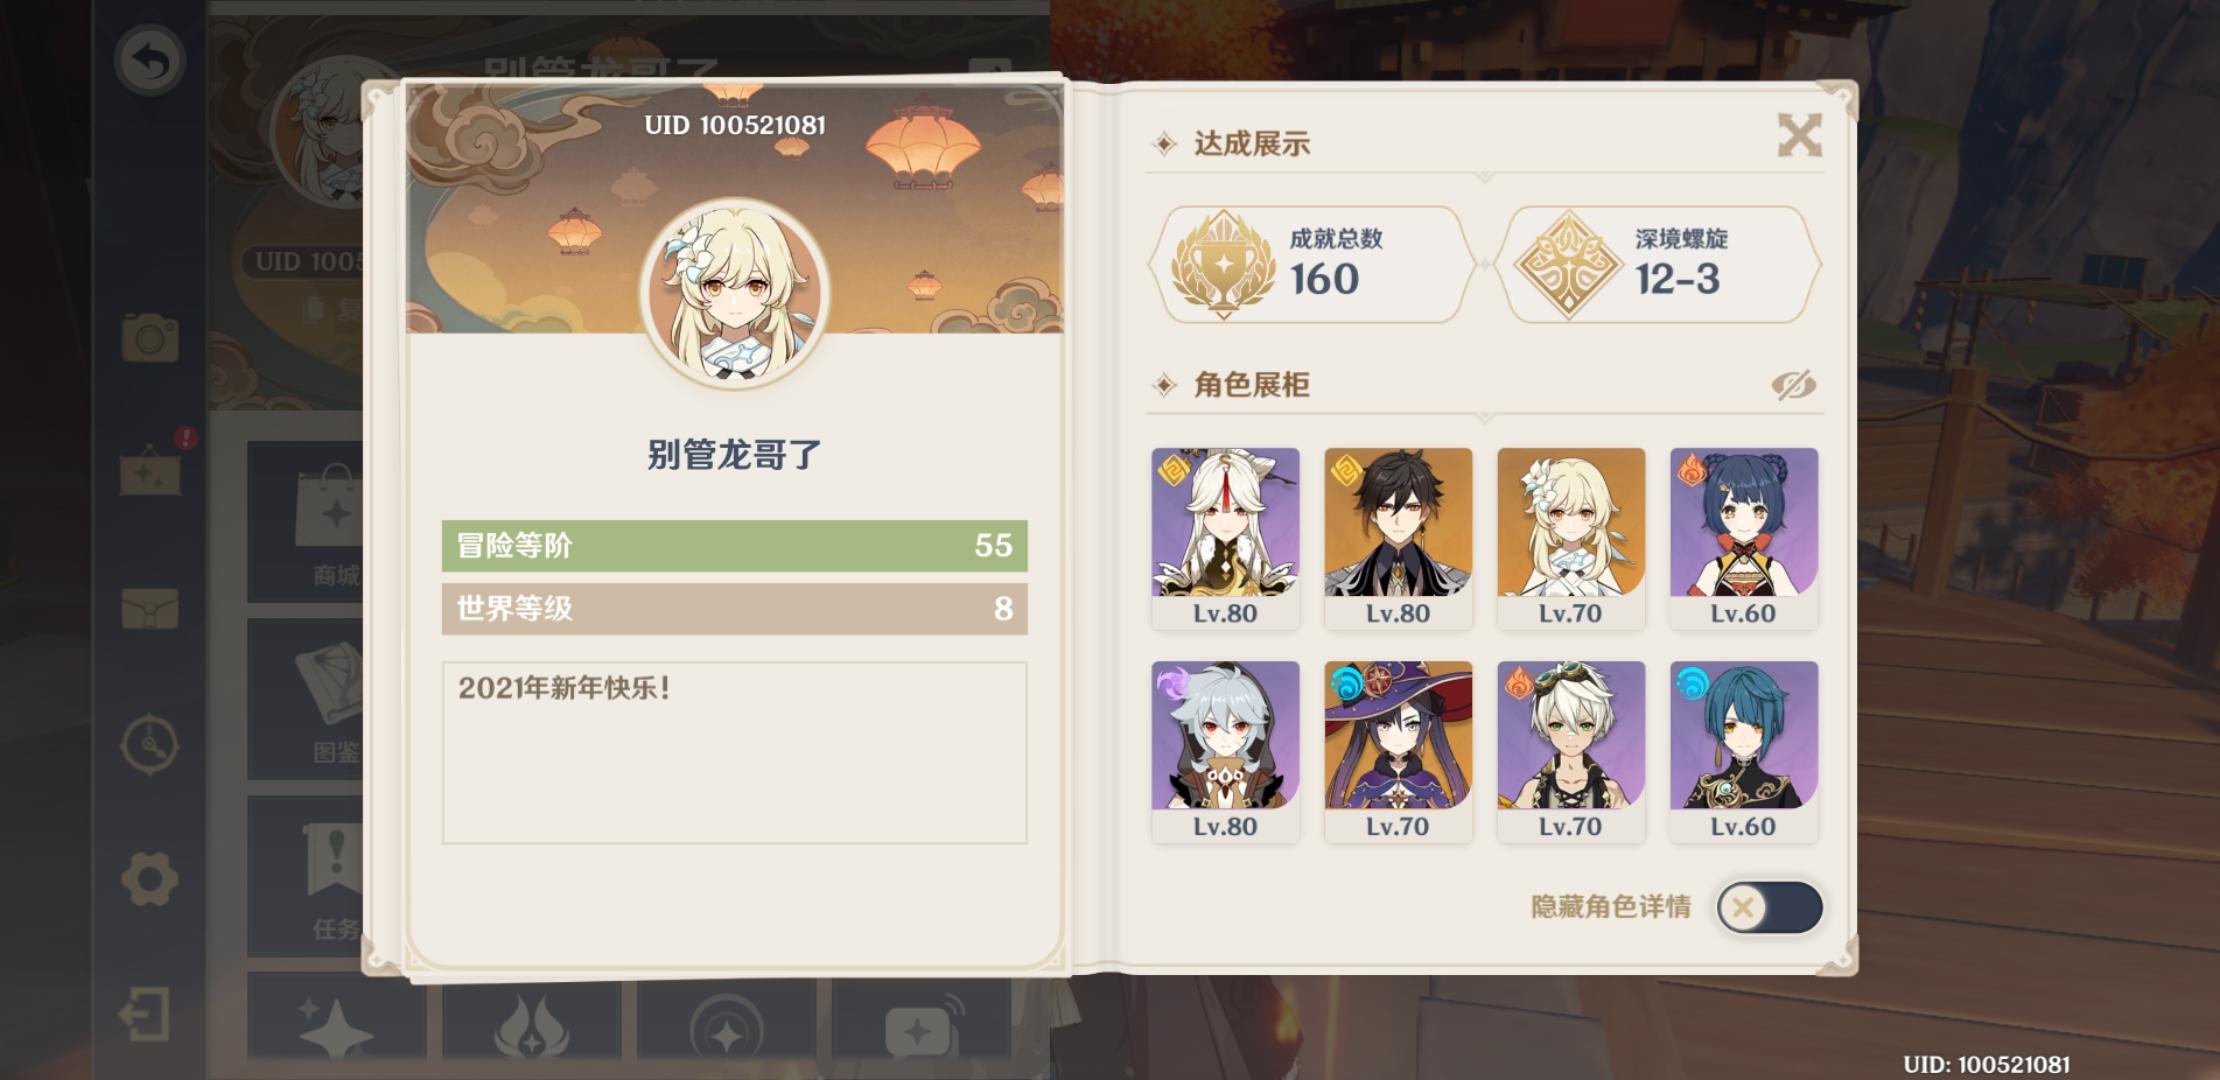Open the gift box notices icon

tap(152, 470)
